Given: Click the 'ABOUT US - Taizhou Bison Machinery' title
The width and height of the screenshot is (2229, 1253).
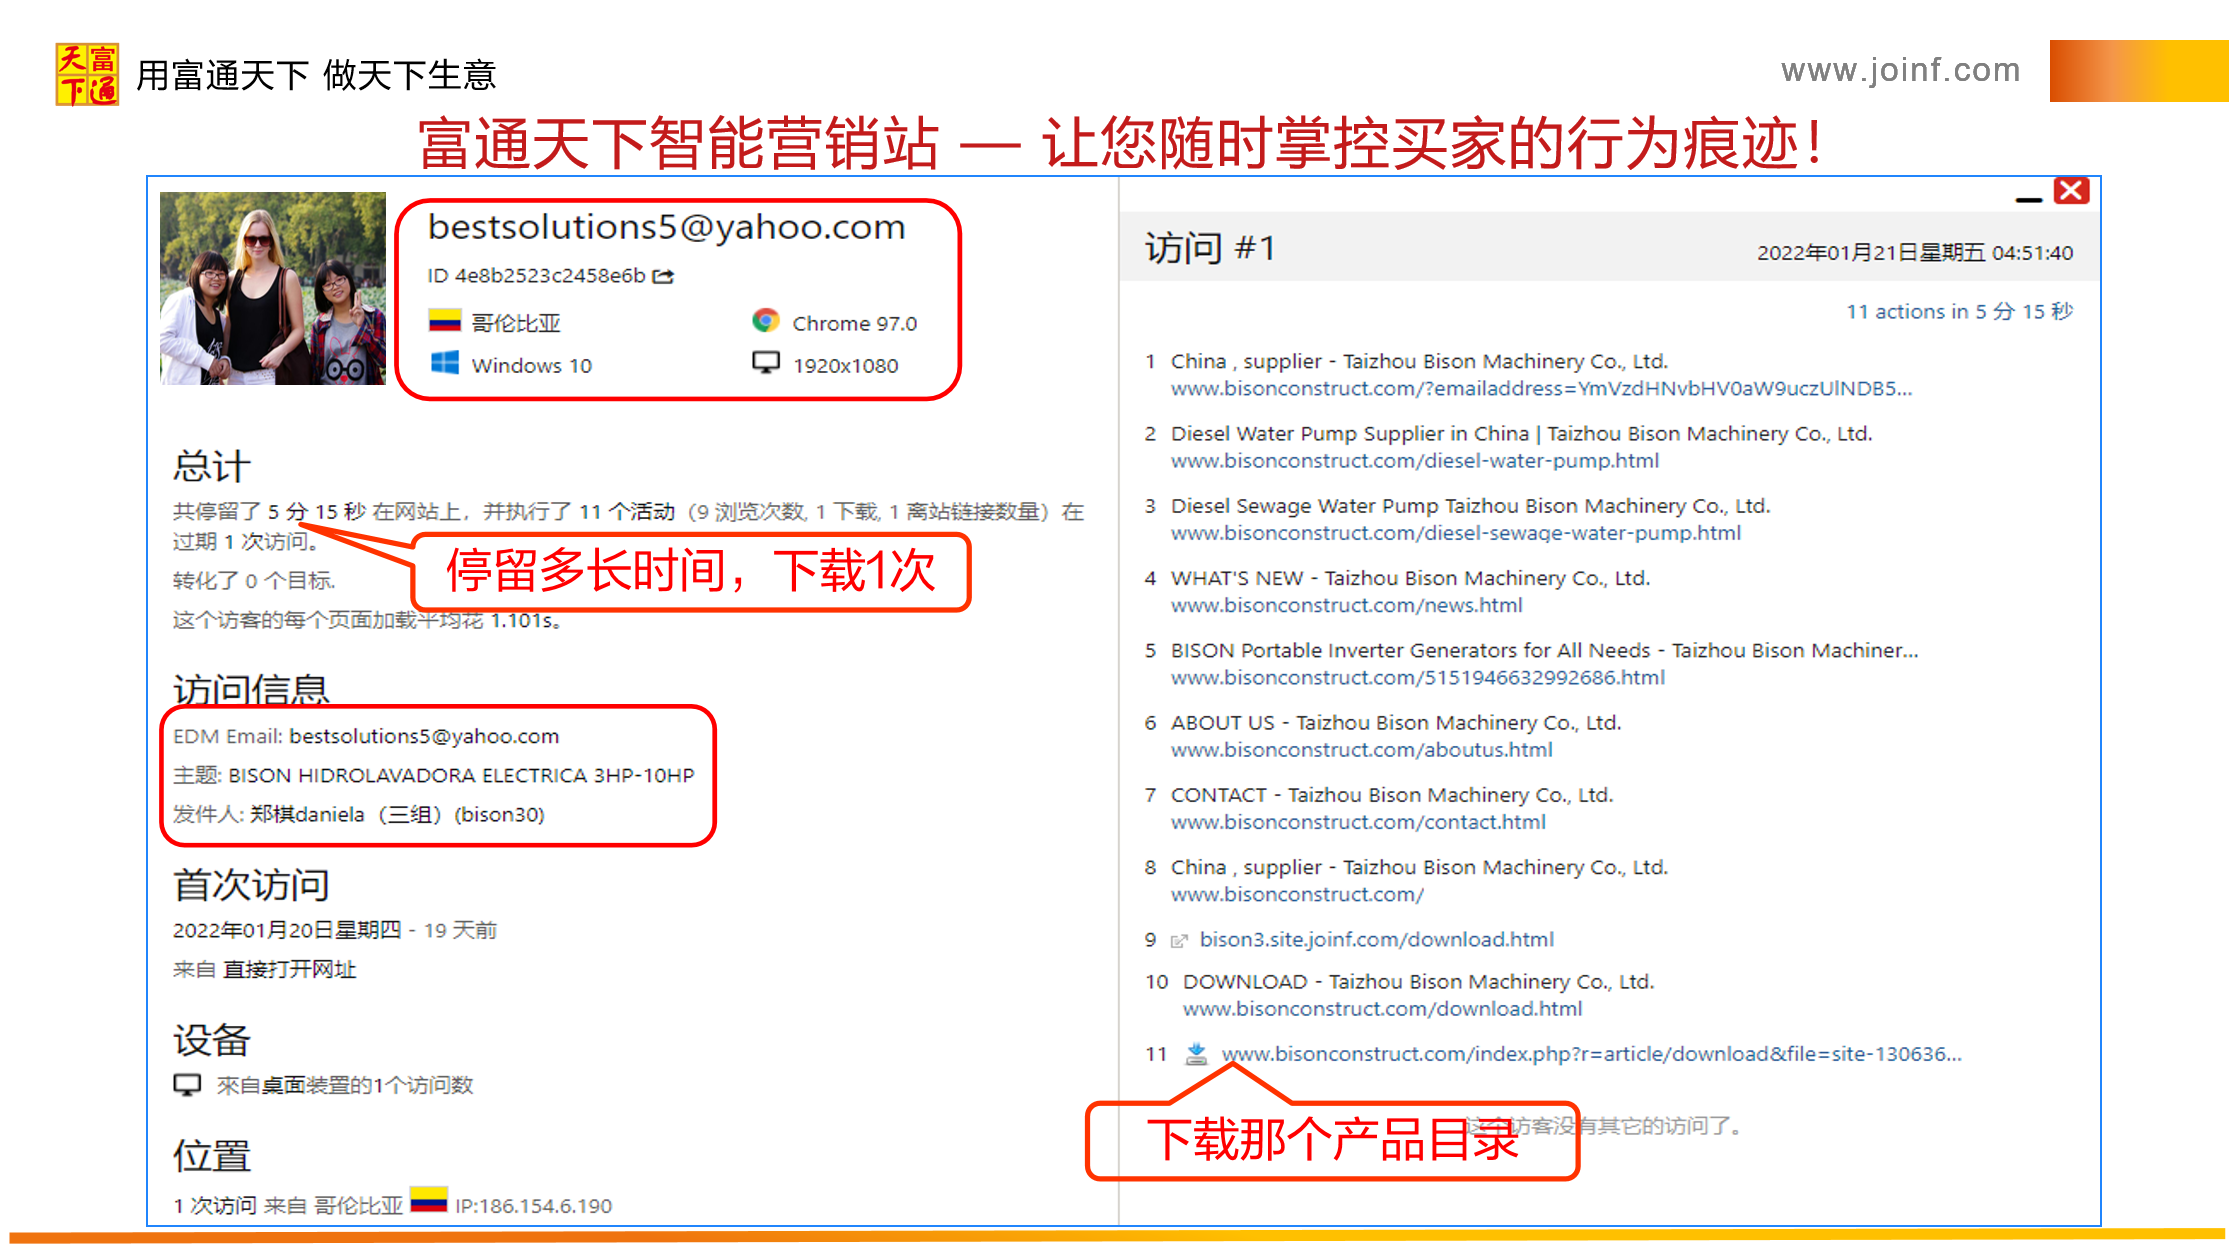Looking at the screenshot, I should coord(1396,722).
